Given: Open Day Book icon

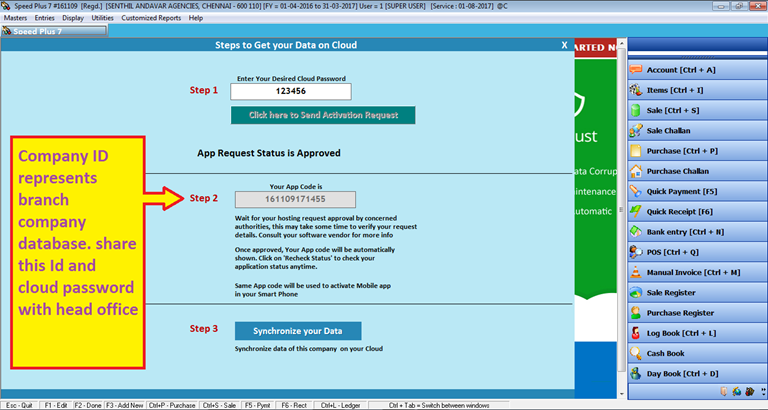Looking at the screenshot, I should pos(636,374).
